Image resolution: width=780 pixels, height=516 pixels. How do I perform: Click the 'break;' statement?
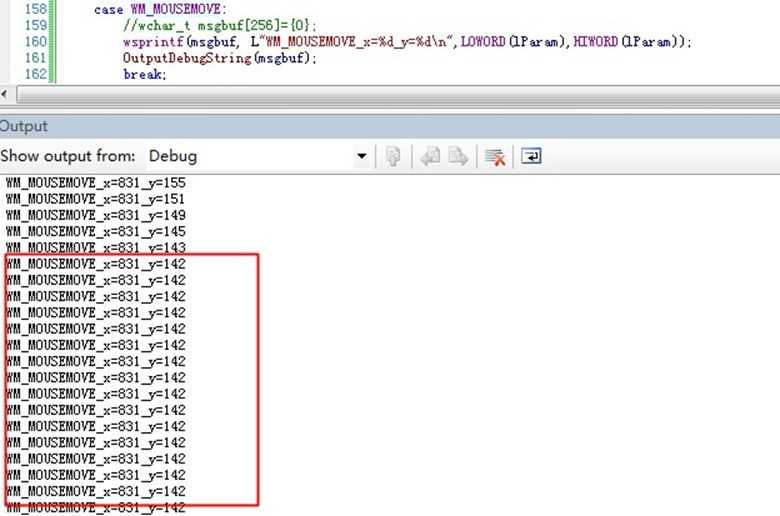click(x=145, y=74)
